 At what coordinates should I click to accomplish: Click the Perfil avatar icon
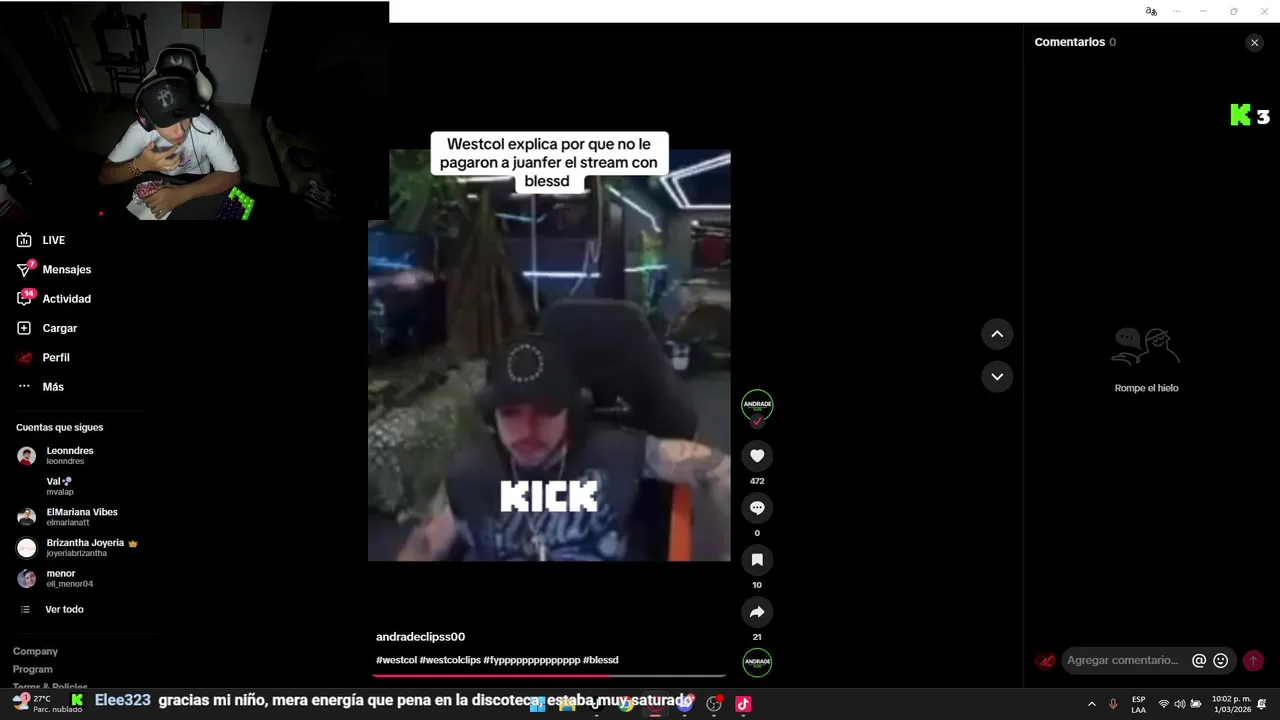[x=24, y=357]
